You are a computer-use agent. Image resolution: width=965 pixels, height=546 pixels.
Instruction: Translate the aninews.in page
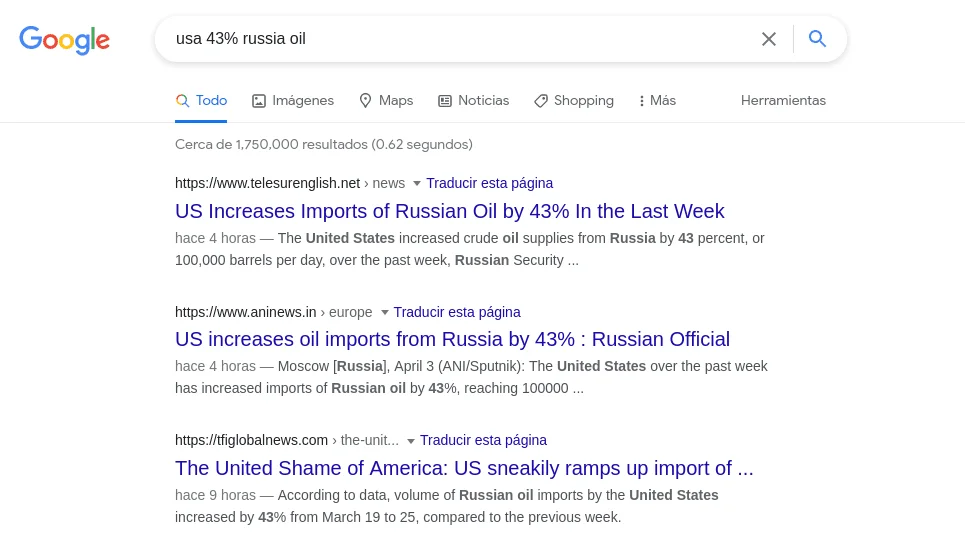(457, 313)
